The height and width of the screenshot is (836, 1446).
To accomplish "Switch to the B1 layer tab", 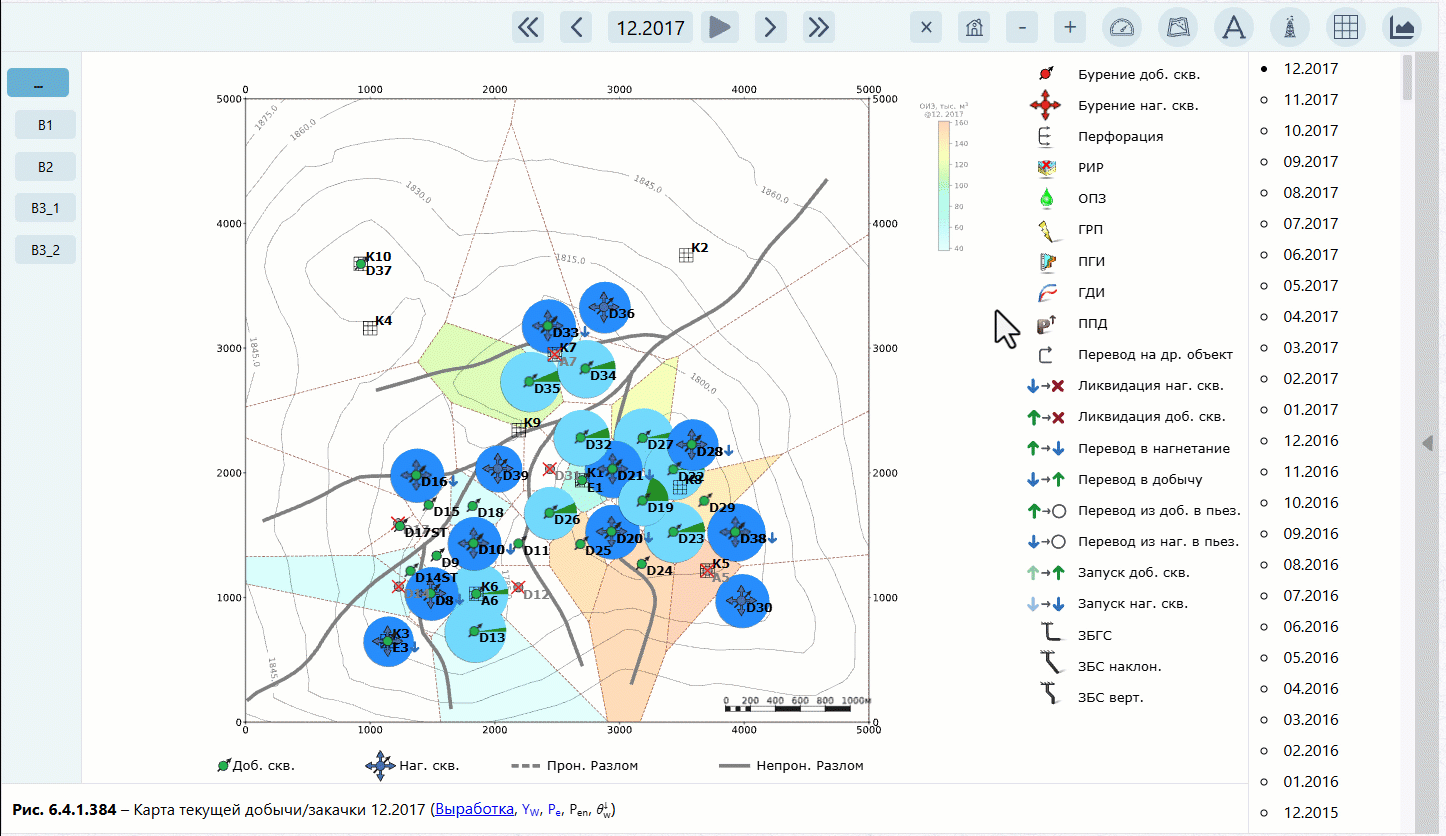I will click(x=45, y=125).
